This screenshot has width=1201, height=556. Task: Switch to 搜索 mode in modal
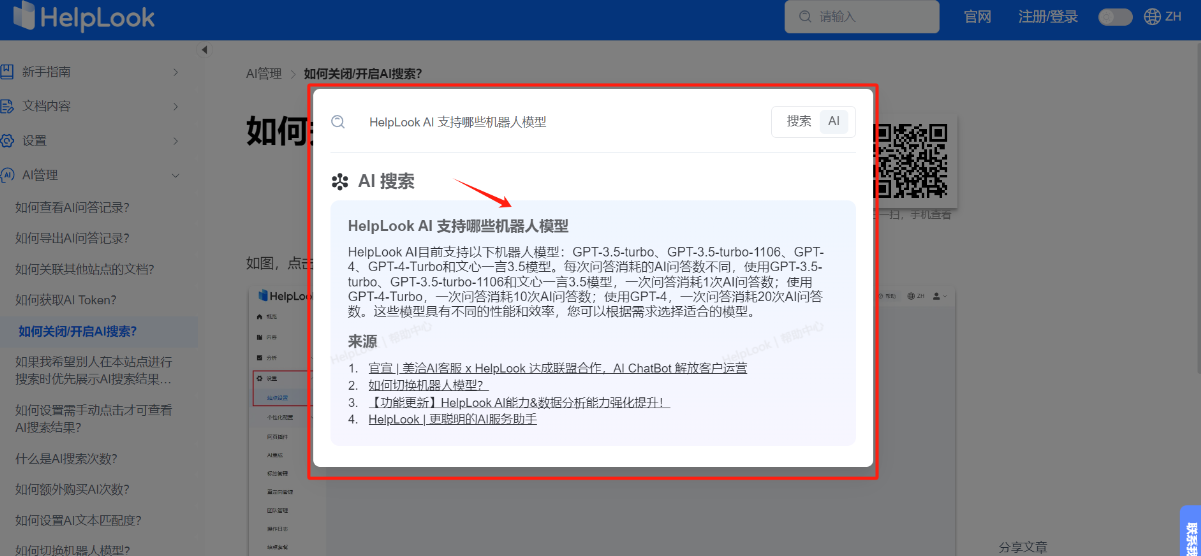799,121
